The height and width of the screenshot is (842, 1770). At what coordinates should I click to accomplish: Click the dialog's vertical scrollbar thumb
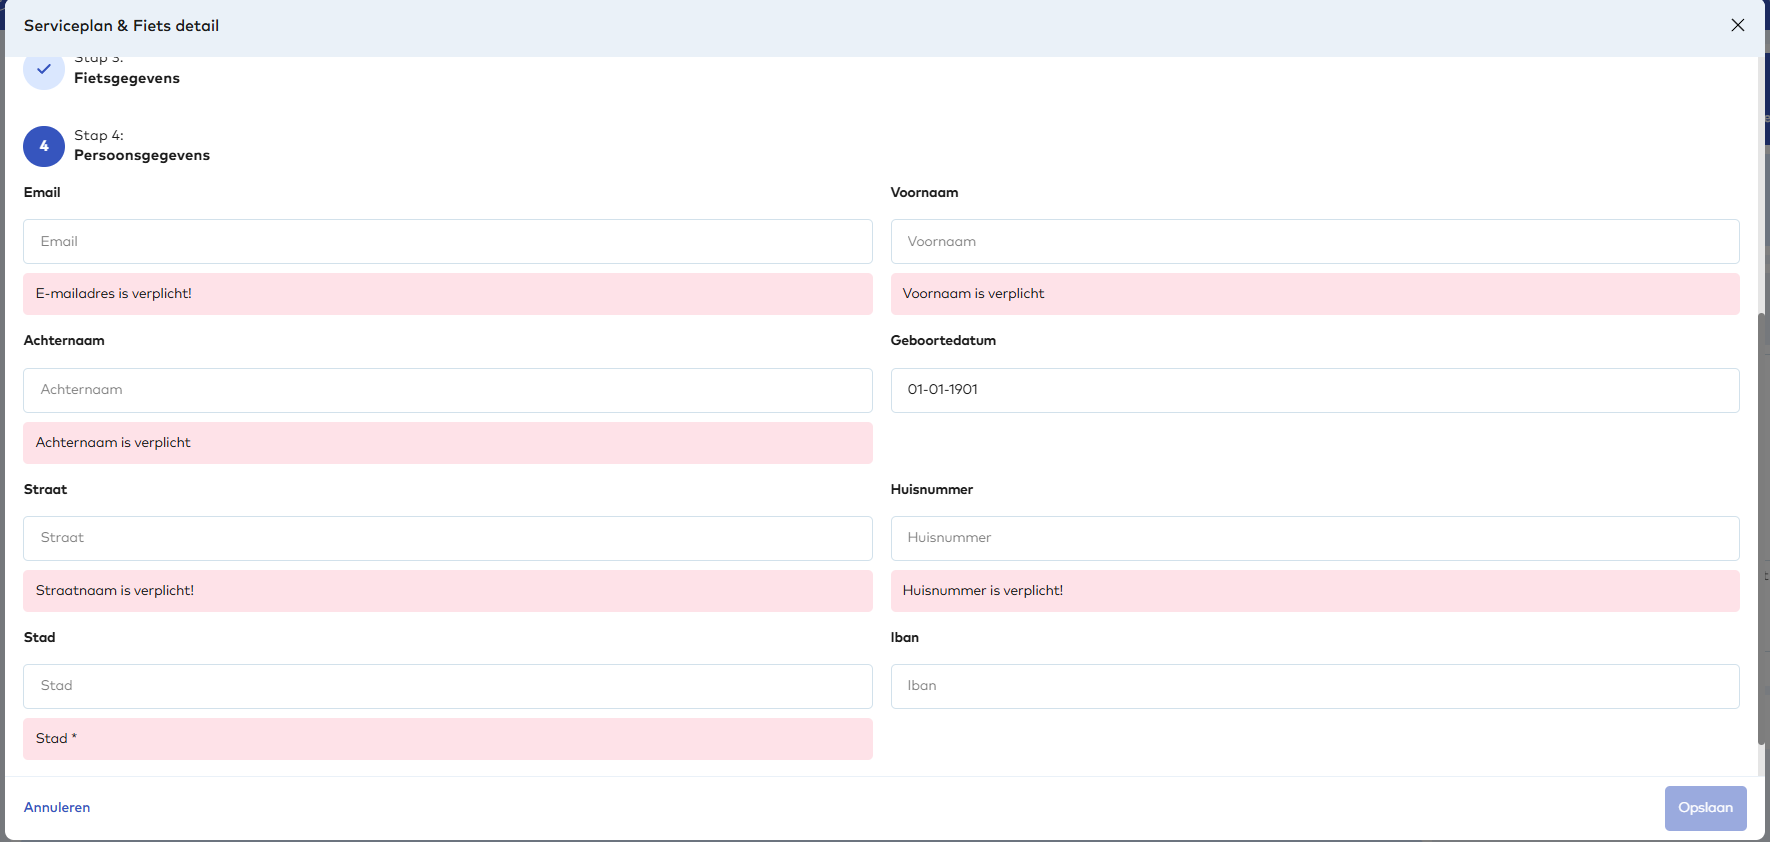(1762, 528)
